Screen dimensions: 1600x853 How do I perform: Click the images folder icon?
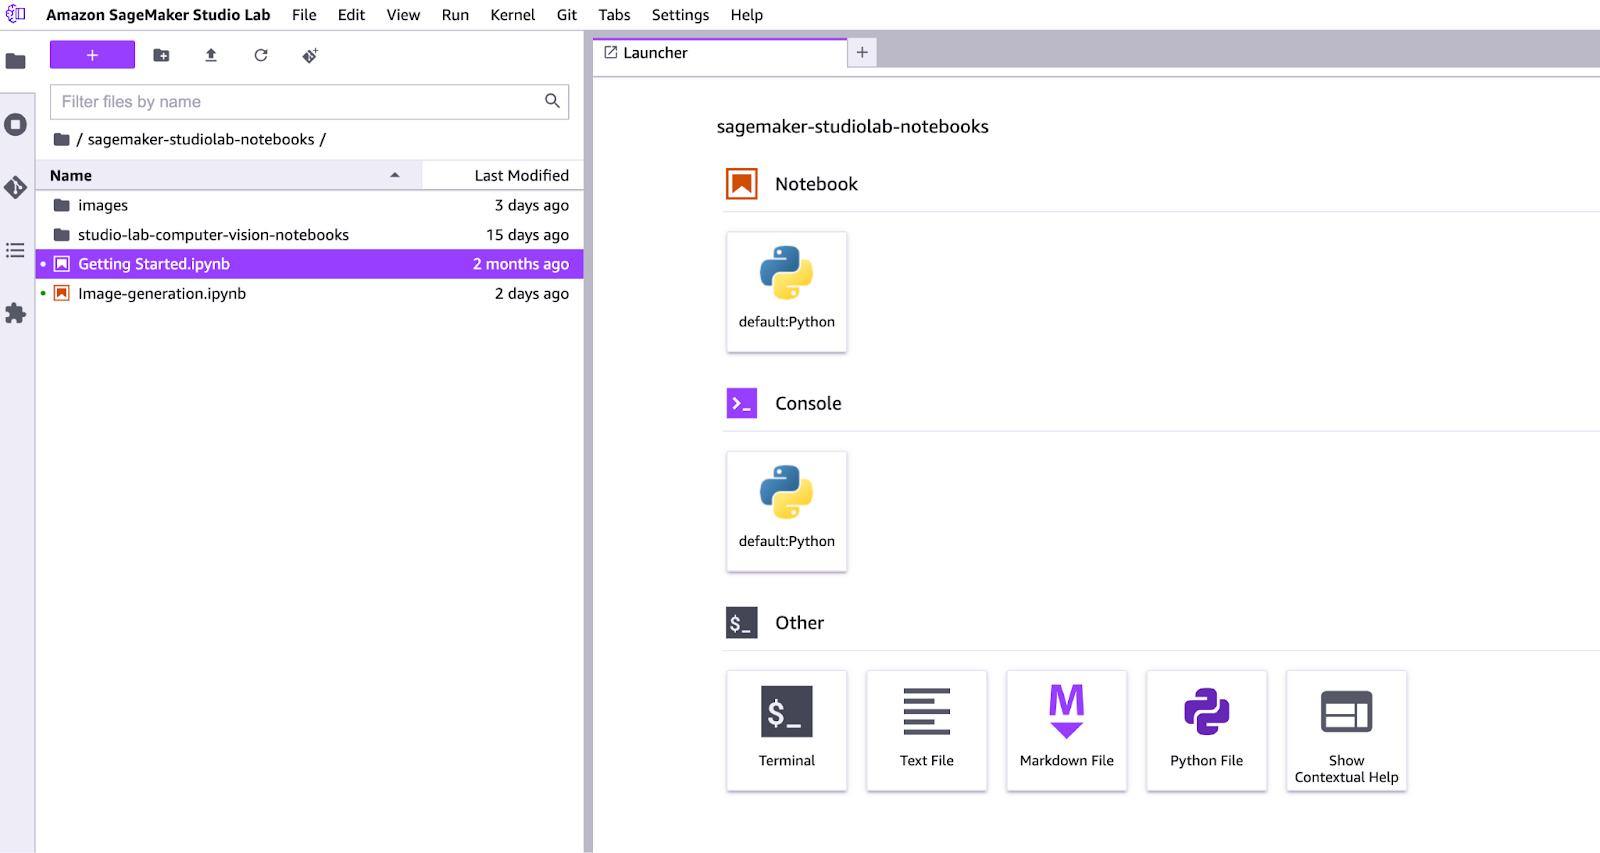click(61, 205)
